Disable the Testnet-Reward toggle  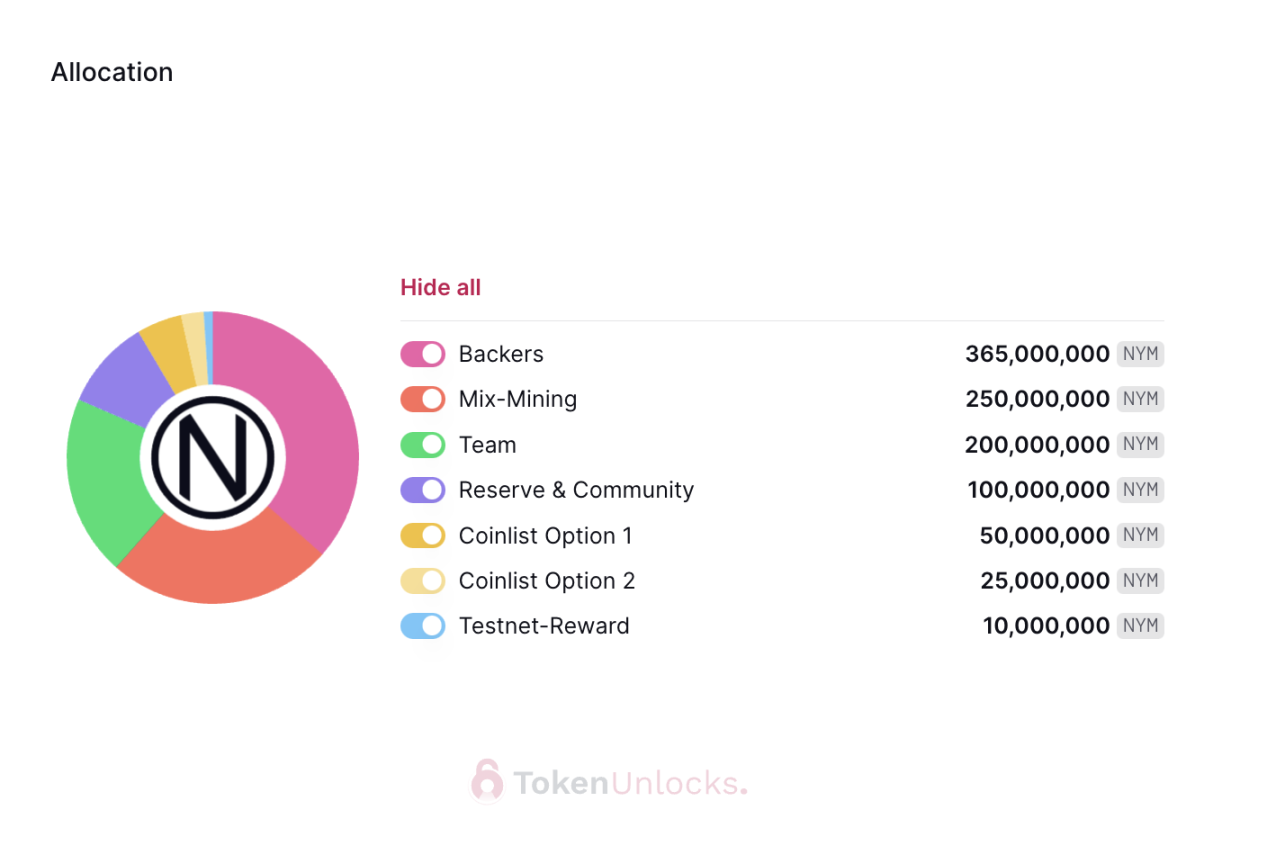(x=423, y=626)
